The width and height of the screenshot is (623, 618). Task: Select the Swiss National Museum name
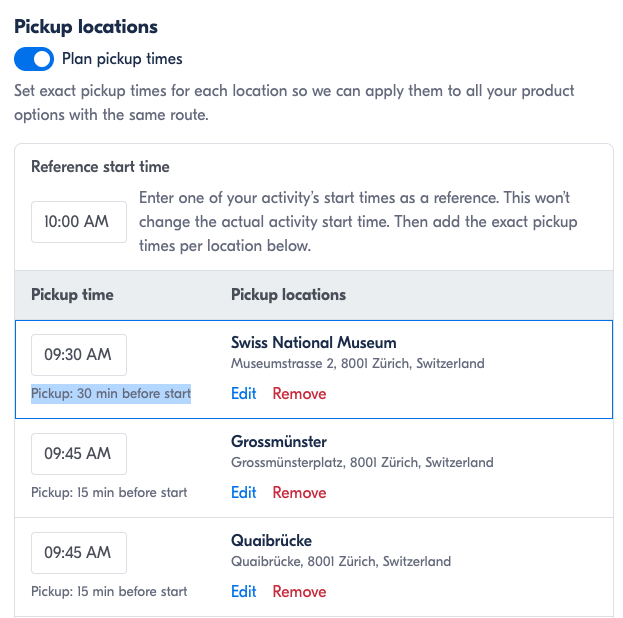(313, 343)
